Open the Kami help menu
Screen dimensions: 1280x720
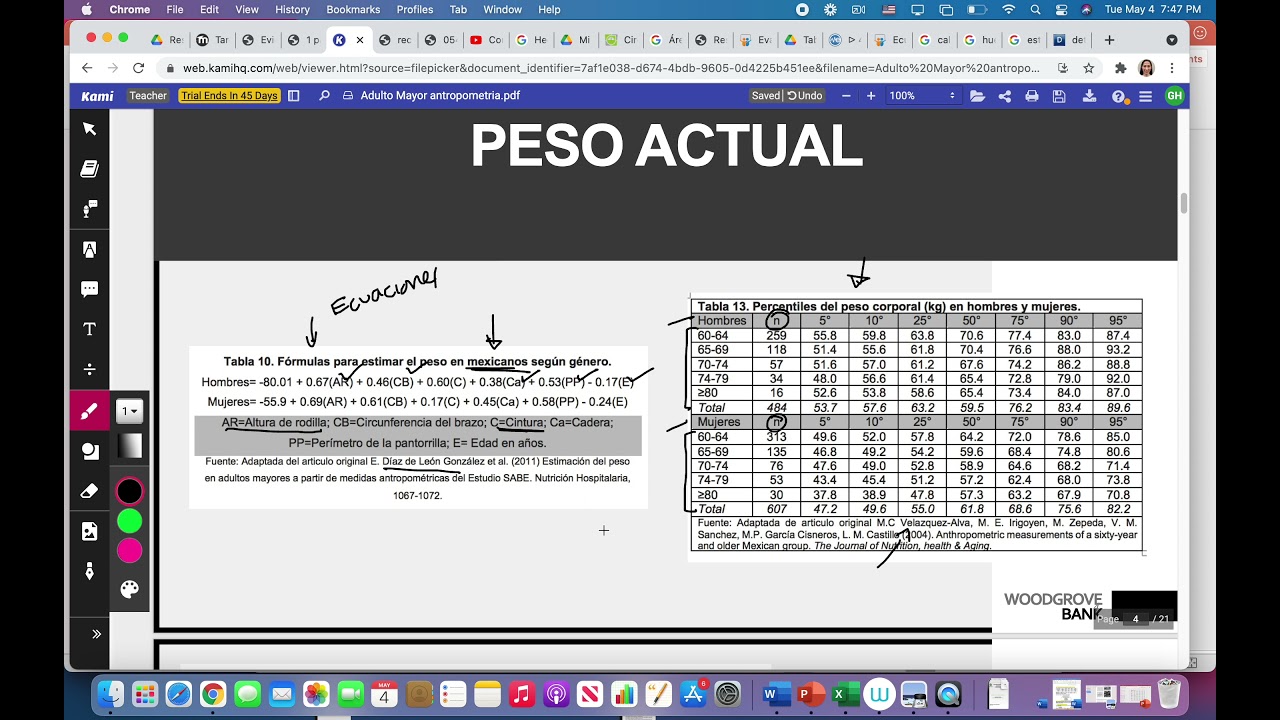tap(1119, 96)
